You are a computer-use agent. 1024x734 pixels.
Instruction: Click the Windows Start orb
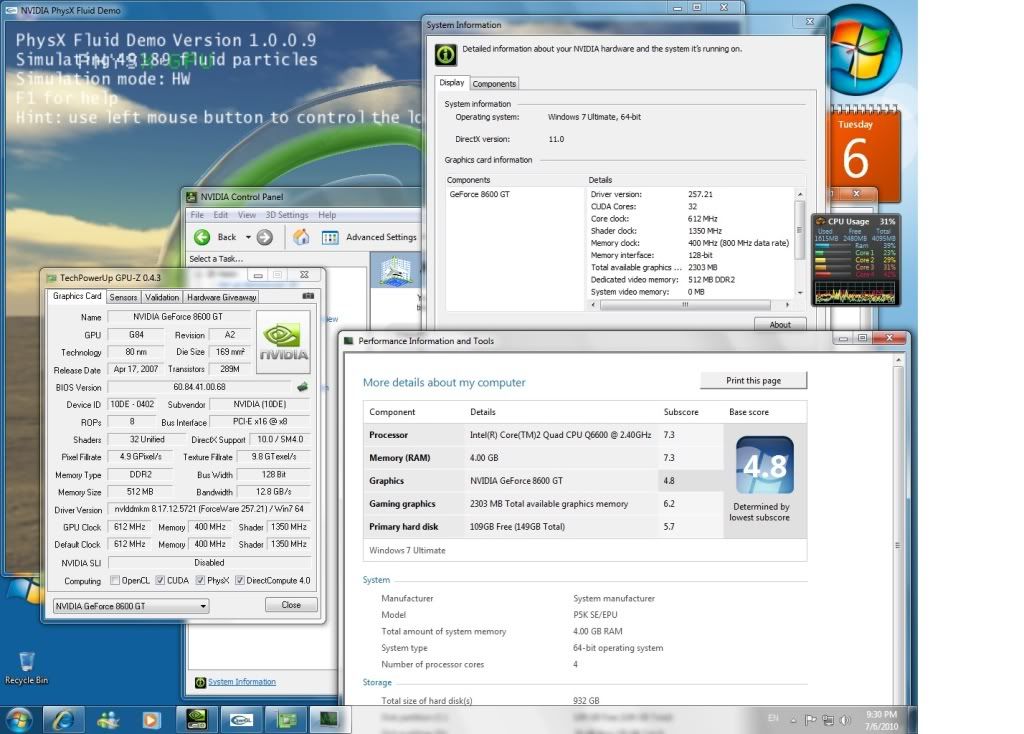[x=19, y=718]
